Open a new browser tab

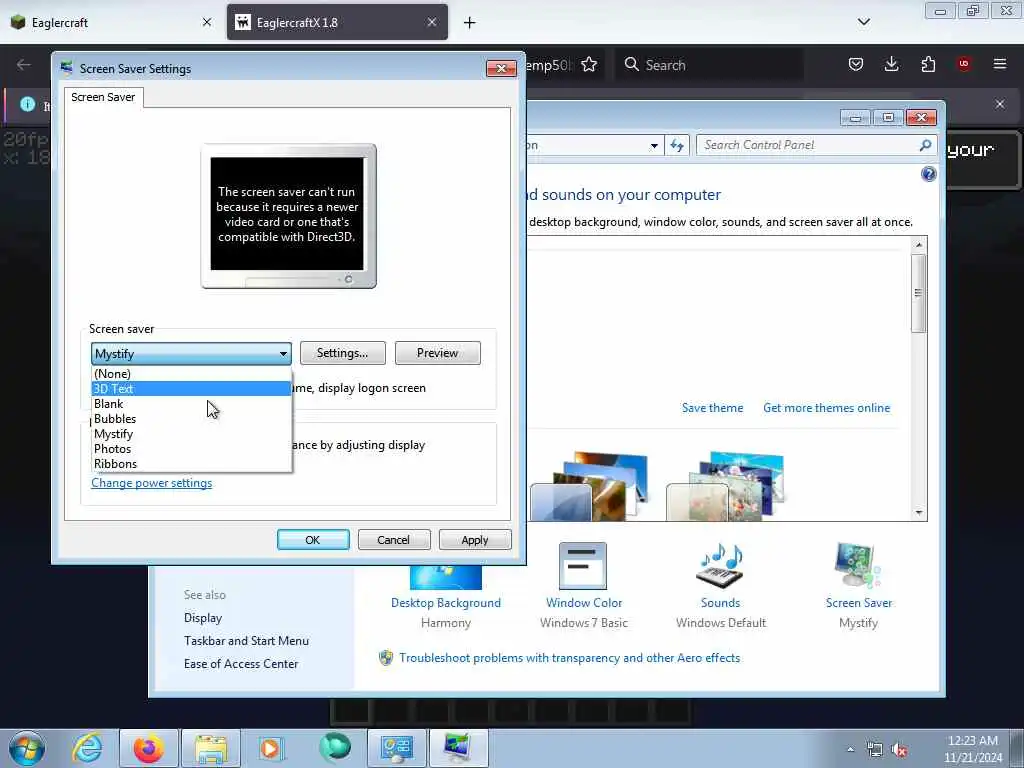click(x=470, y=23)
